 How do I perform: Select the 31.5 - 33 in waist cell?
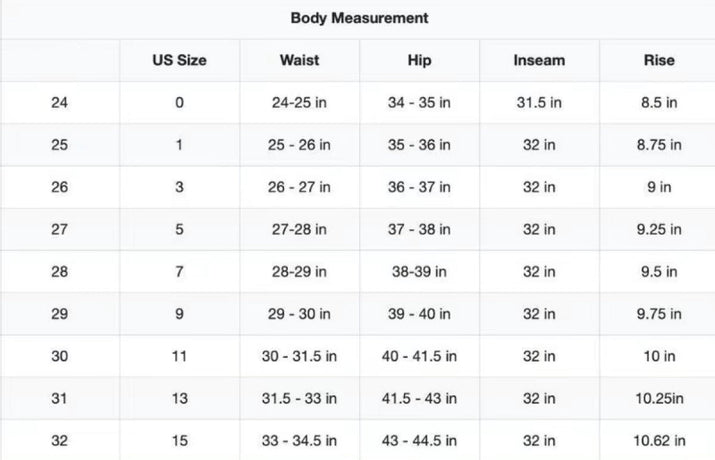point(300,399)
